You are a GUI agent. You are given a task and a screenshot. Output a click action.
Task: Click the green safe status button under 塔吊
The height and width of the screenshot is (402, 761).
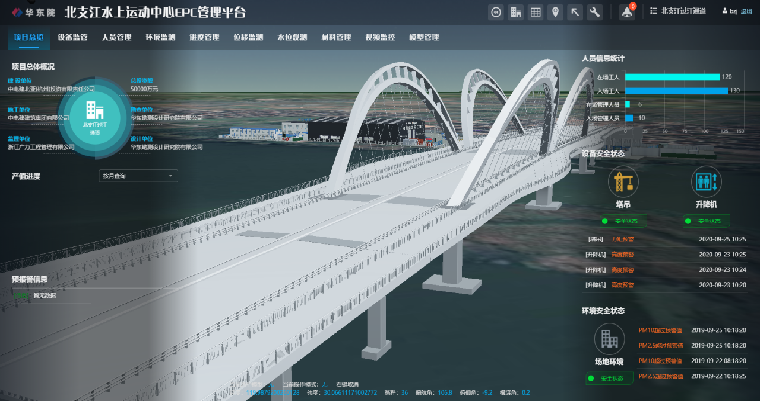(x=625, y=220)
